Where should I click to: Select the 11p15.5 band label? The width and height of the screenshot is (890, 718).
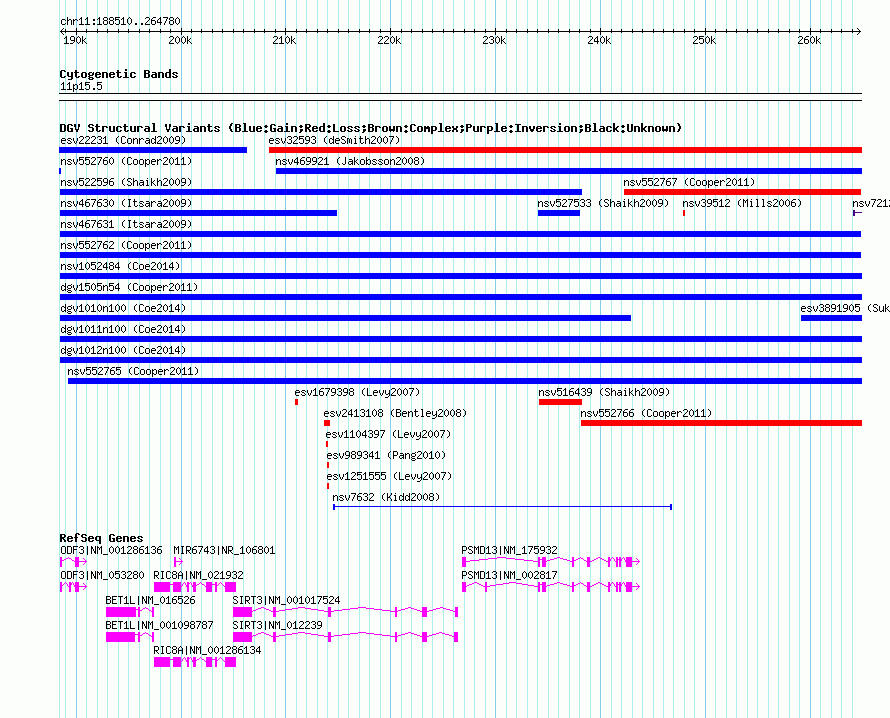[81, 86]
